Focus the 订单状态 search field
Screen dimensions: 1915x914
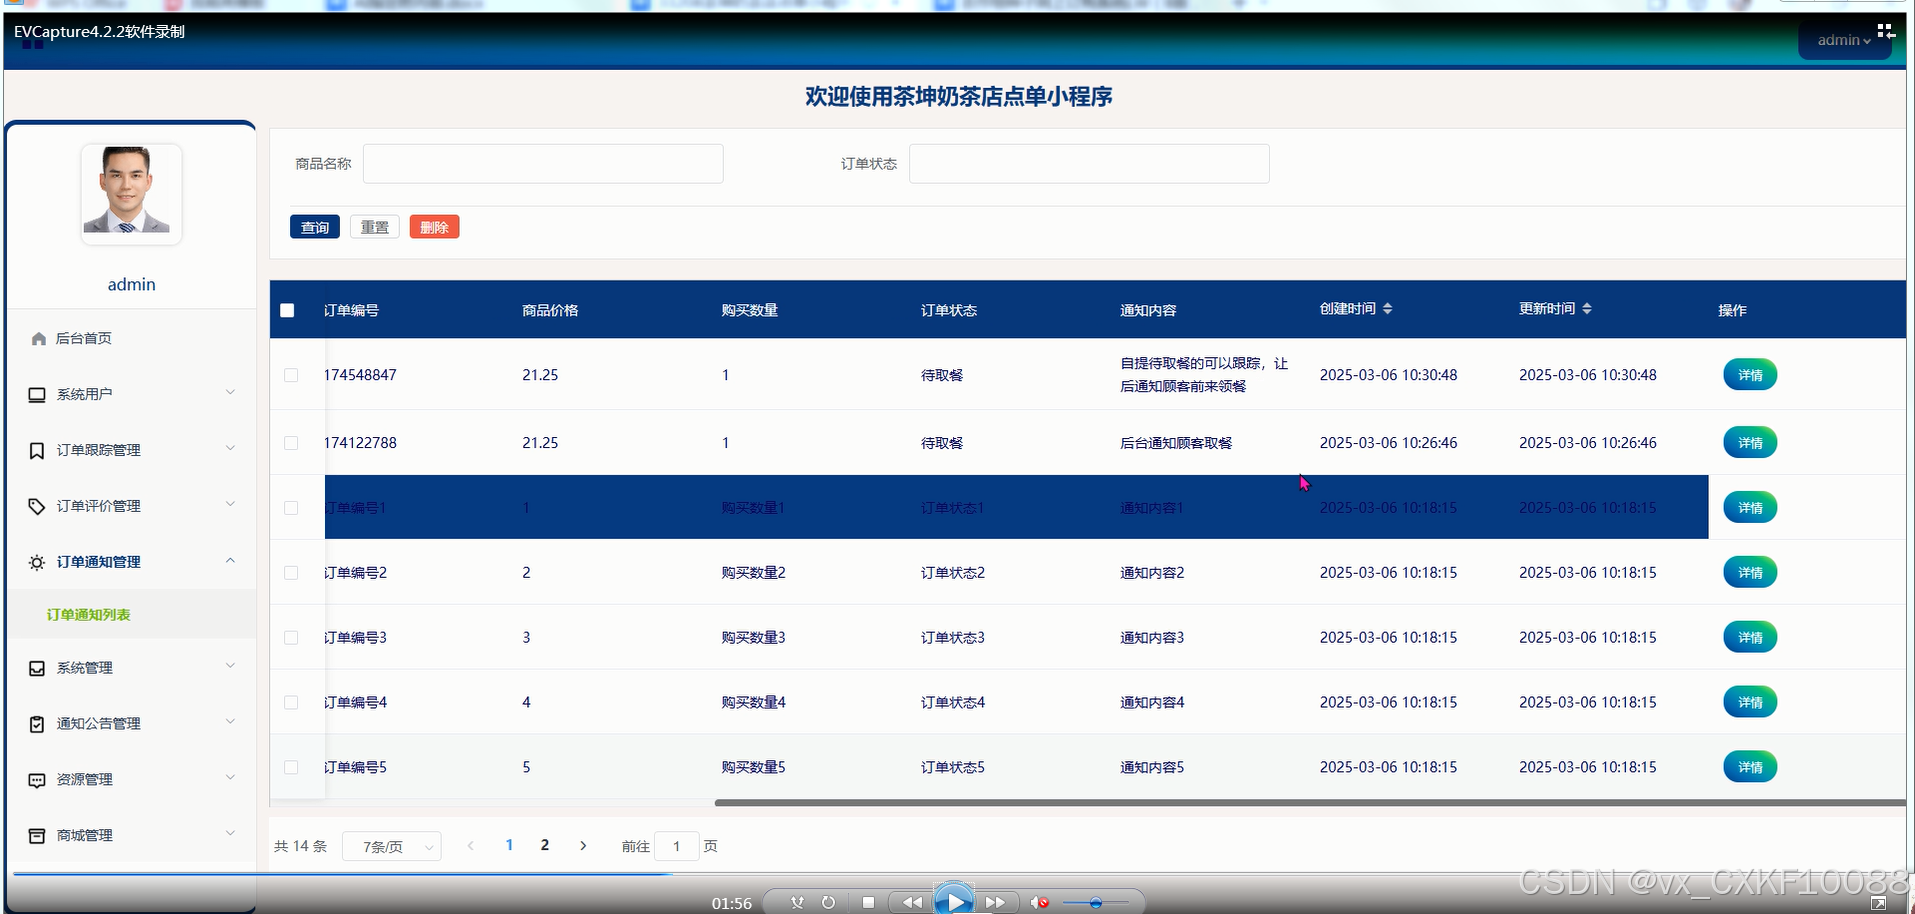pos(1089,164)
